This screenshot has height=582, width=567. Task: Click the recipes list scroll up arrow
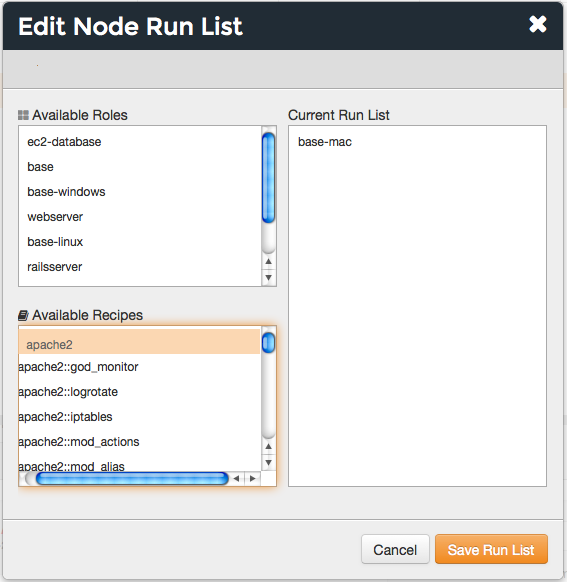(269, 447)
